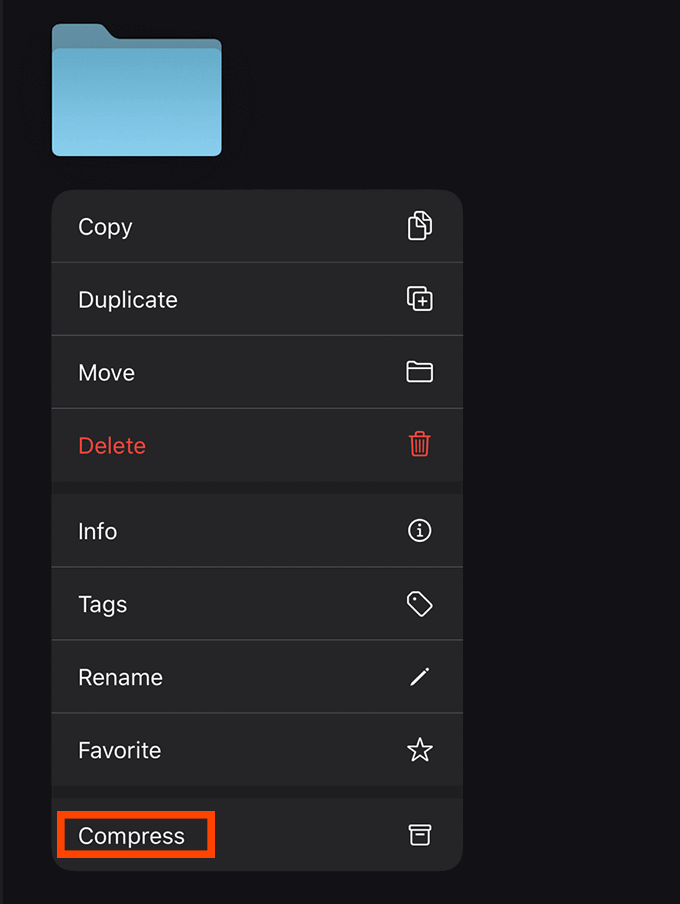The width and height of the screenshot is (680, 904).
Task: Click the Tags label icon
Action: (x=420, y=604)
